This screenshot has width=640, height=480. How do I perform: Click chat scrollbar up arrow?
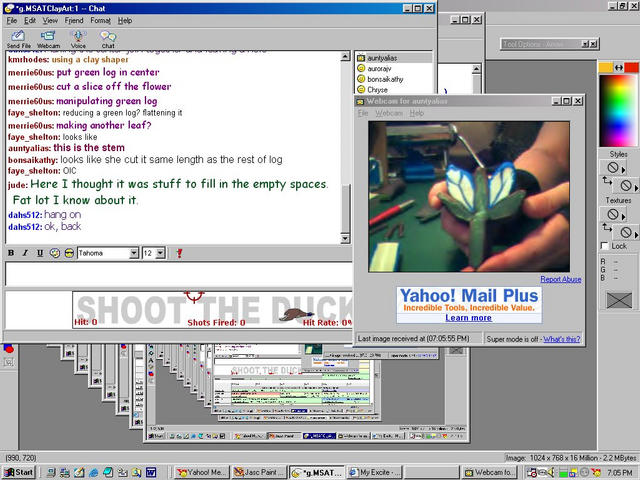coord(345,56)
